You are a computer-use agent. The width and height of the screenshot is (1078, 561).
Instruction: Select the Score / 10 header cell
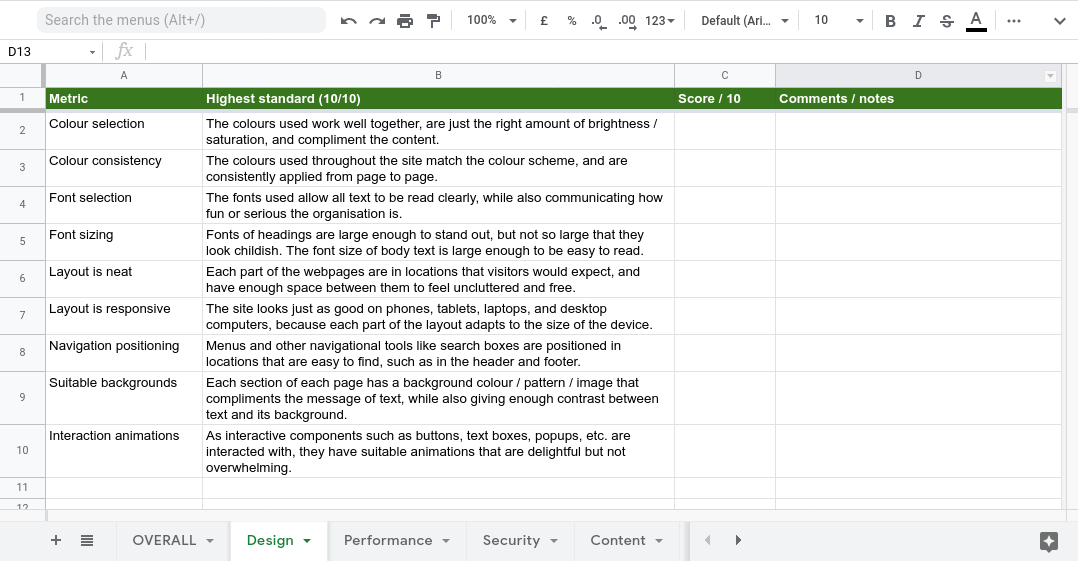point(725,98)
